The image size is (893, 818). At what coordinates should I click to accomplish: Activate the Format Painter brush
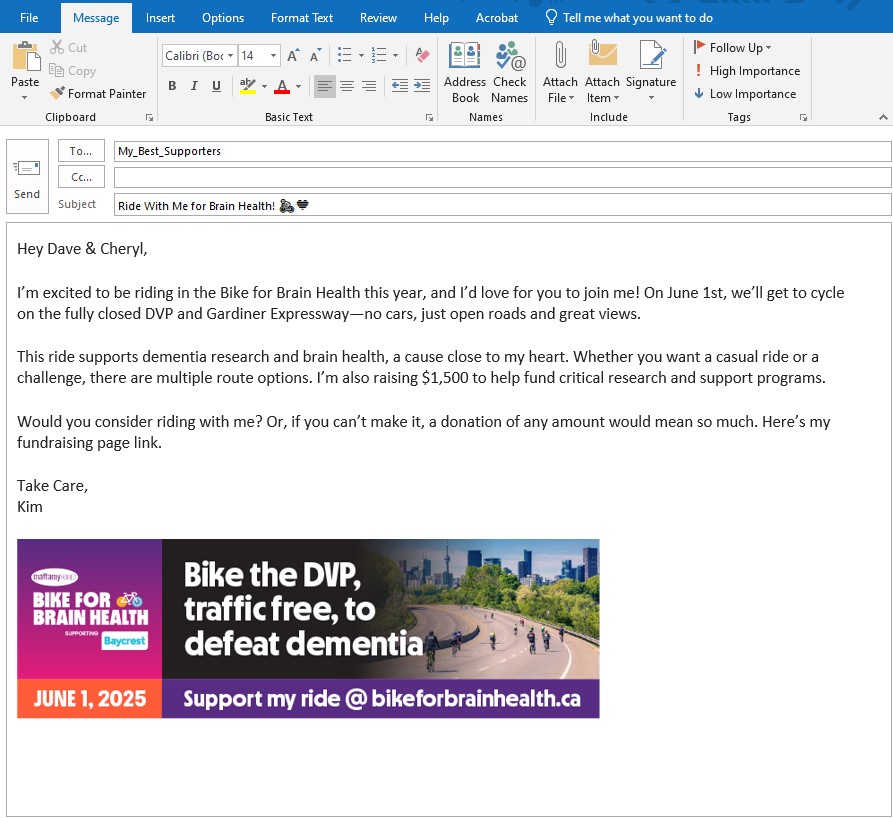point(97,93)
